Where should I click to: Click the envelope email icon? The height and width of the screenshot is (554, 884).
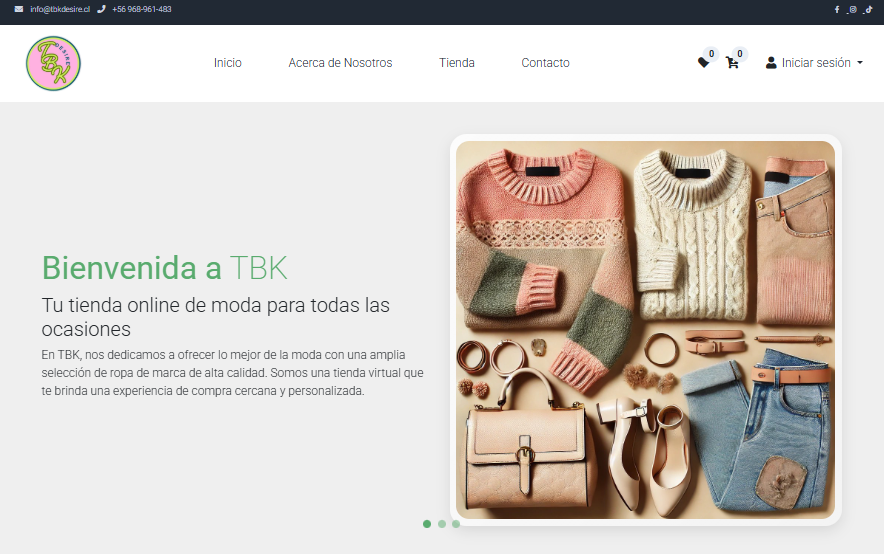point(18,9)
